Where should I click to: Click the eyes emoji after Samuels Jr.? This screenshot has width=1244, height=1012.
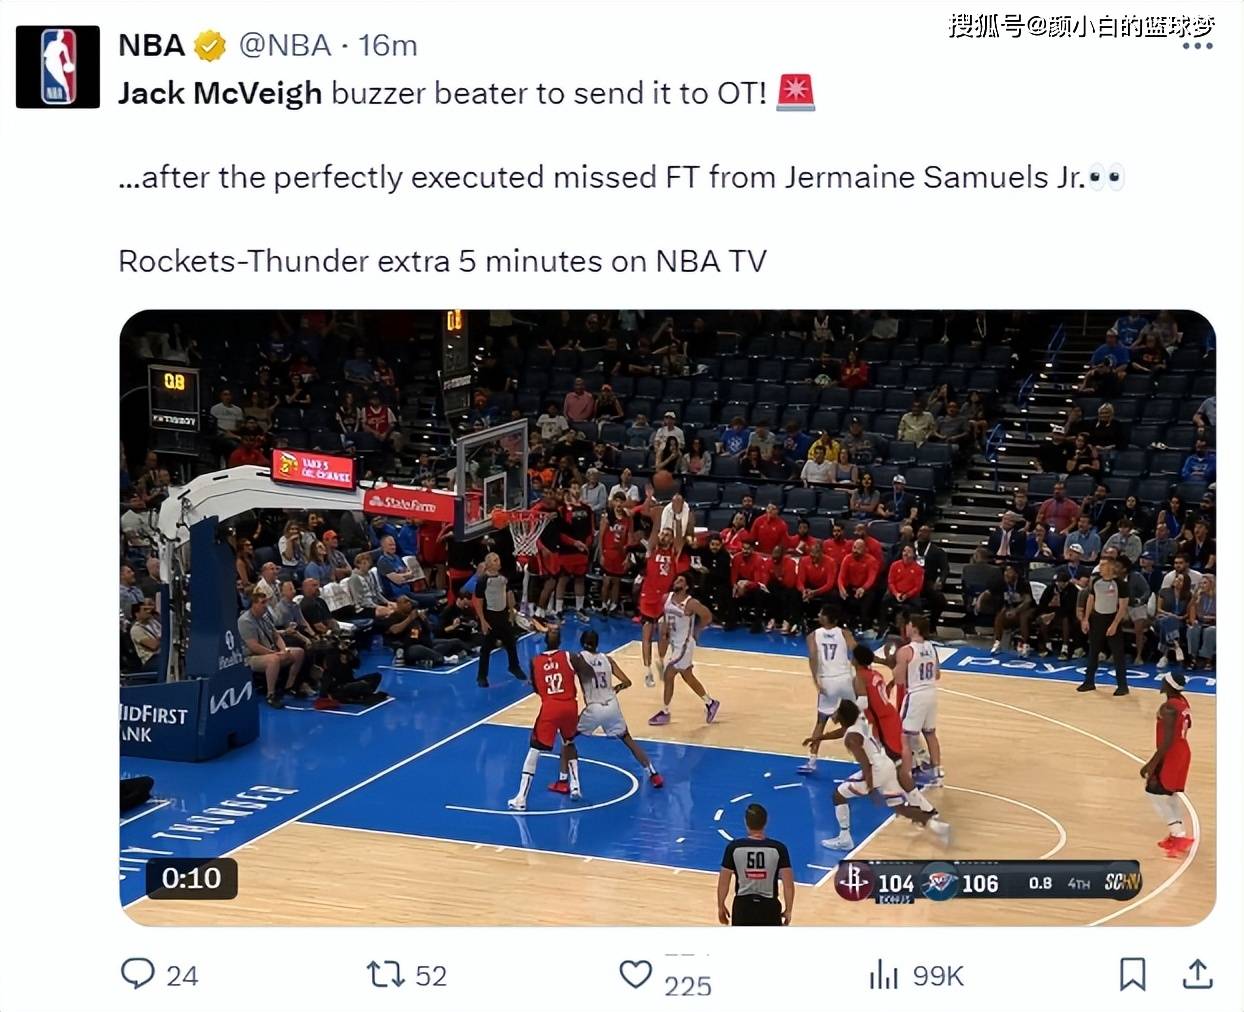[1107, 178]
